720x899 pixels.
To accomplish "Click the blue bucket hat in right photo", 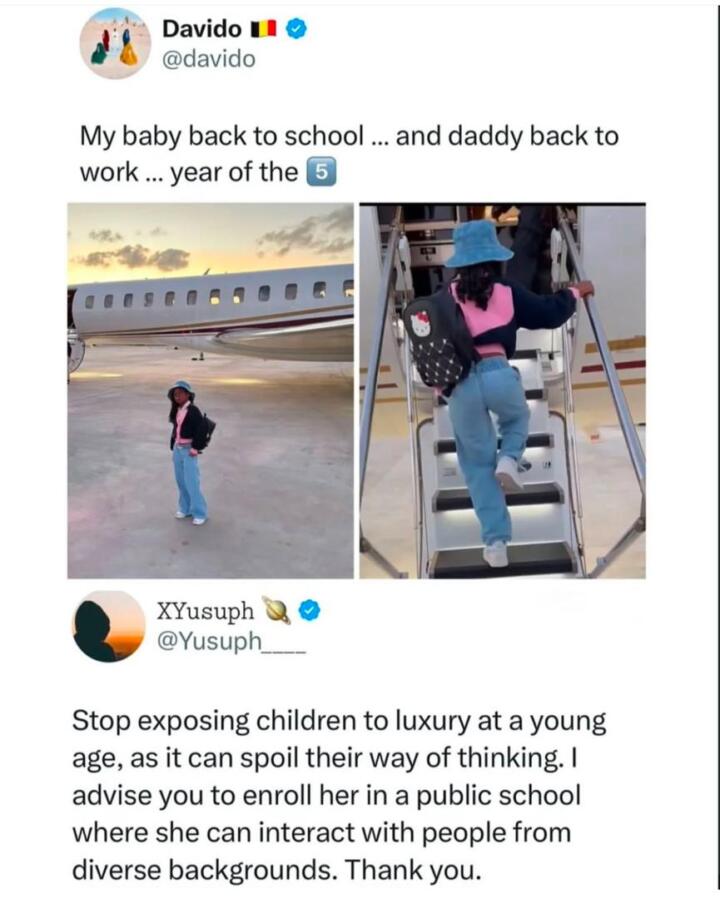I will pyautogui.click(x=479, y=245).
